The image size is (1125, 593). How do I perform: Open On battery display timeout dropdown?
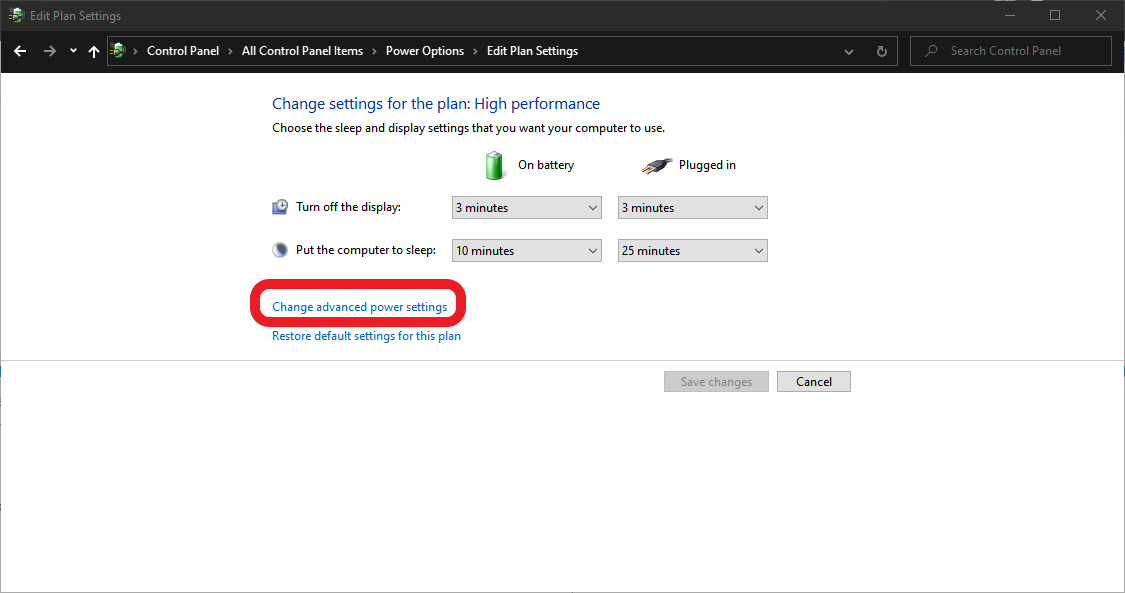526,208
